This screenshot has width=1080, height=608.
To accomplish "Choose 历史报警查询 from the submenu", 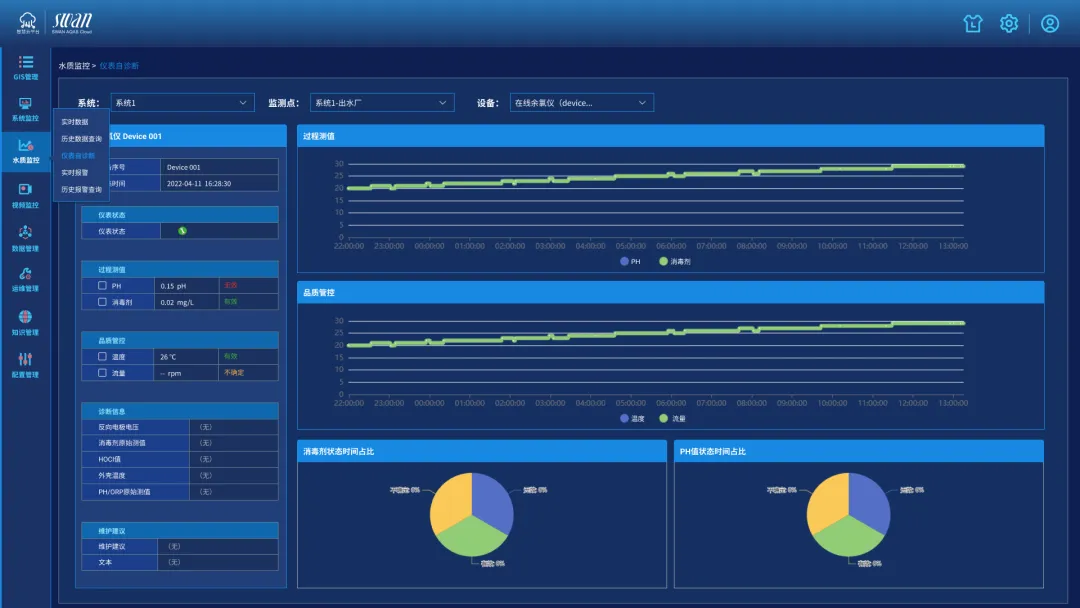I will click(81, 189).
